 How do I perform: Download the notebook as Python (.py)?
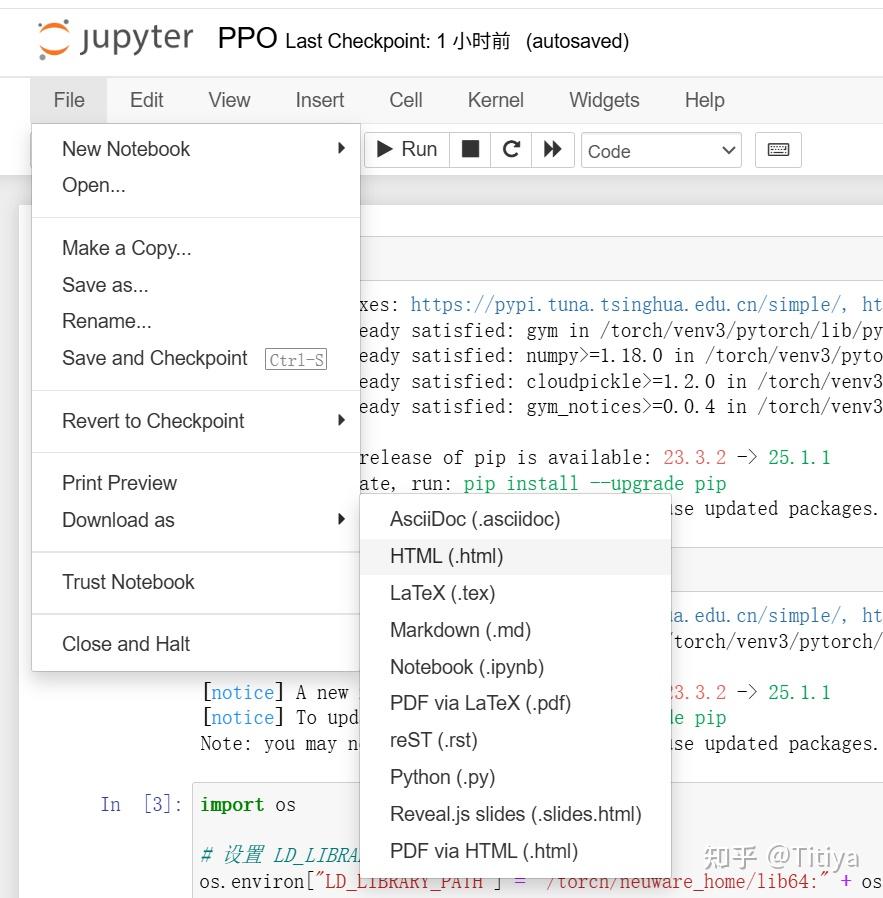click(443, 777)
